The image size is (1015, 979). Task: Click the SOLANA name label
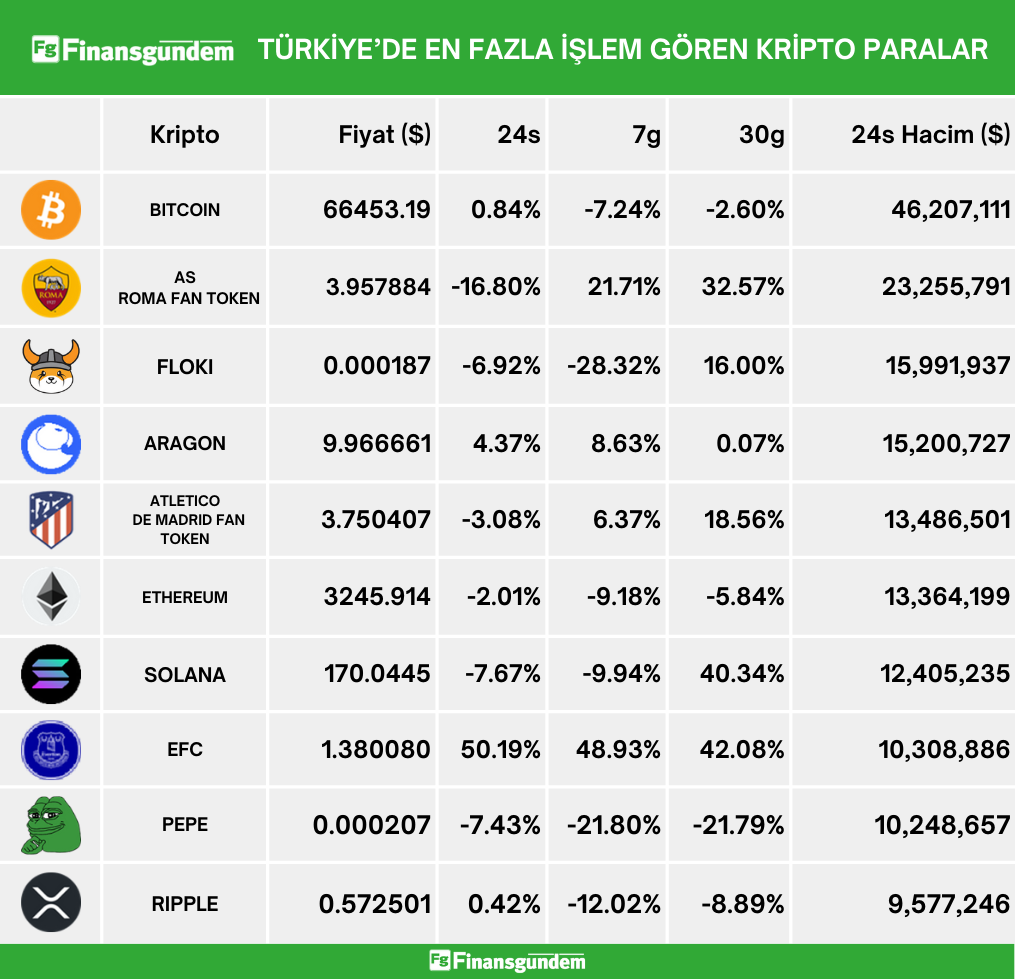(x=185, y=675)
